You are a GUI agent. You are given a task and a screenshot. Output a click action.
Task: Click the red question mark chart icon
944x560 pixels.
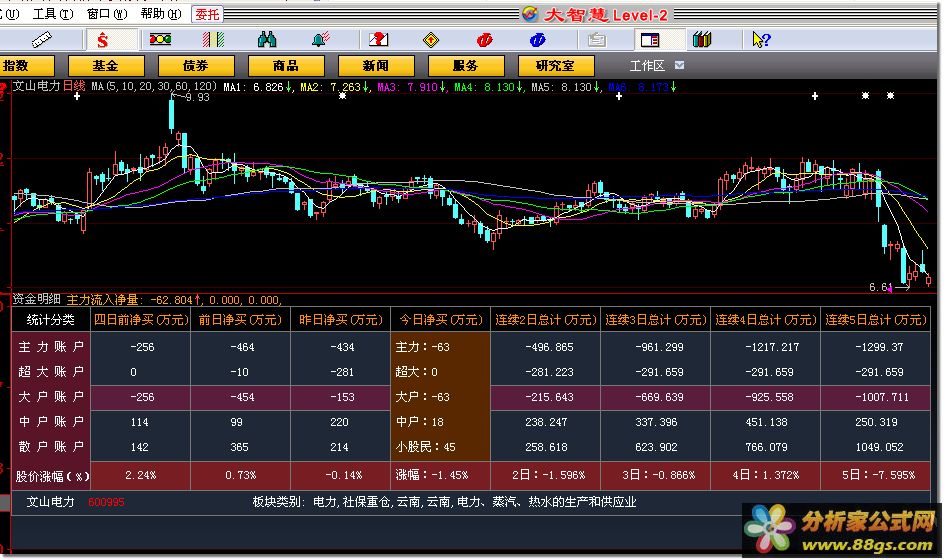coord(378,40)
